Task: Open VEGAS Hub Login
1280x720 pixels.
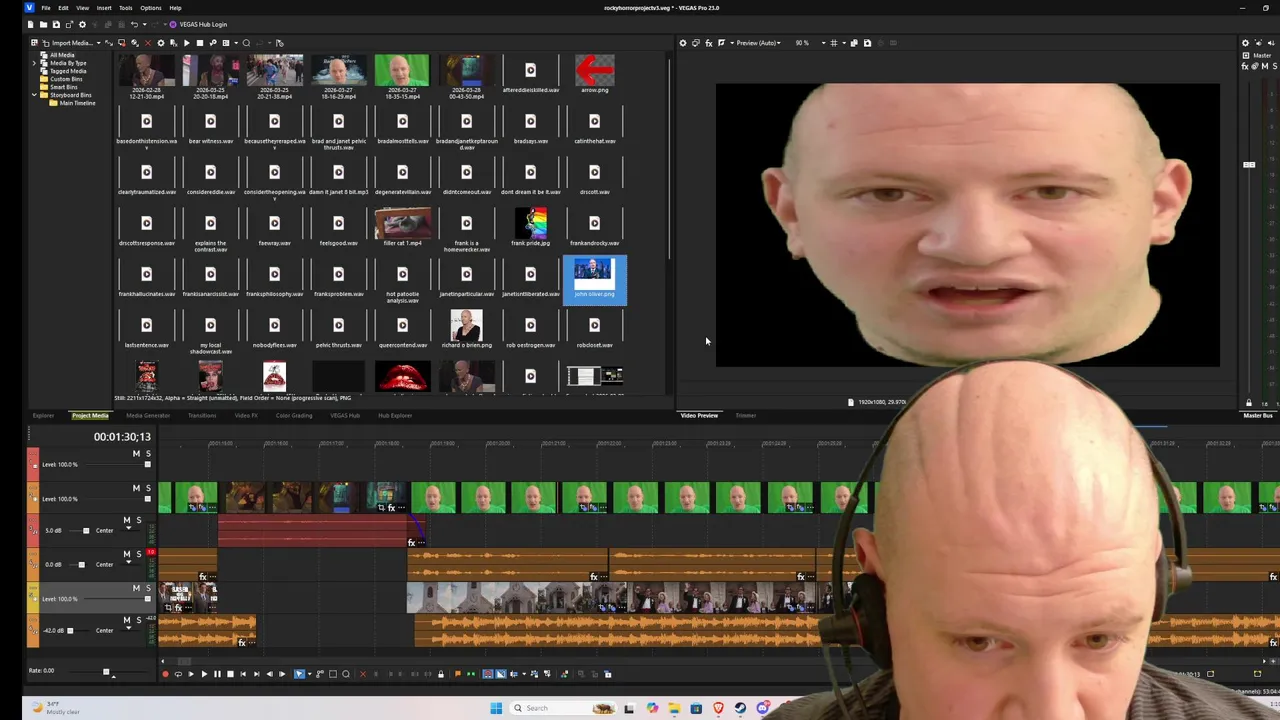Action: click(x=198, y=24)
